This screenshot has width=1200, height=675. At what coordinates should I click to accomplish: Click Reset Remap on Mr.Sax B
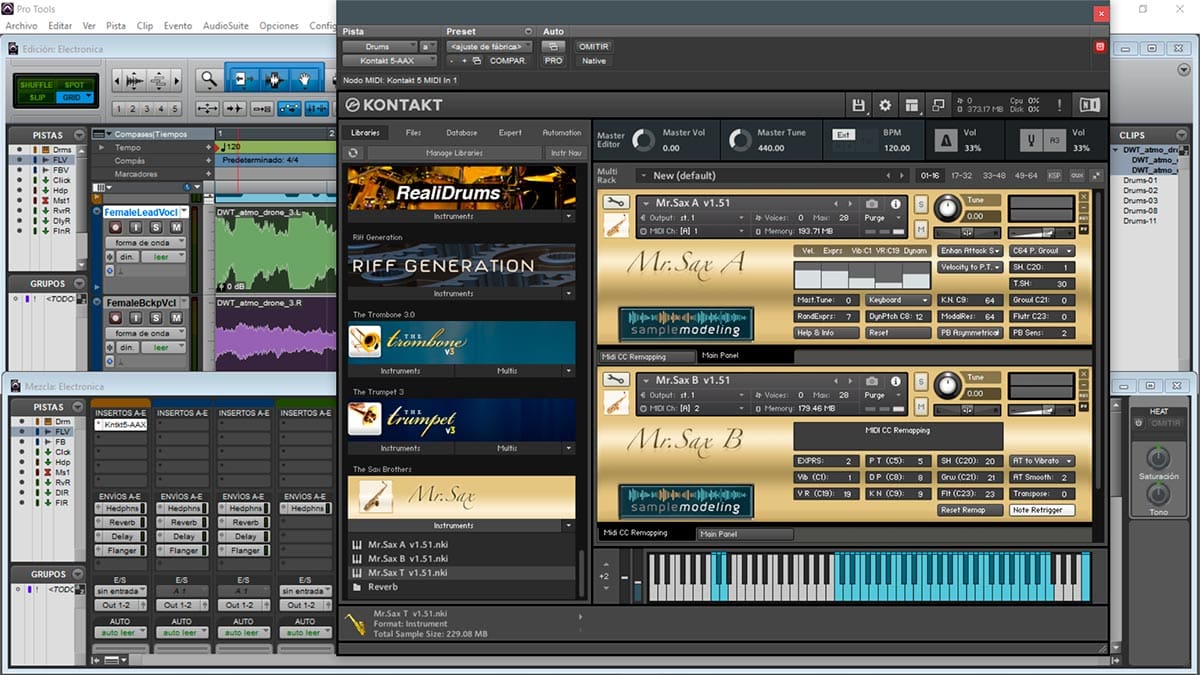click(x=969, y=510)
